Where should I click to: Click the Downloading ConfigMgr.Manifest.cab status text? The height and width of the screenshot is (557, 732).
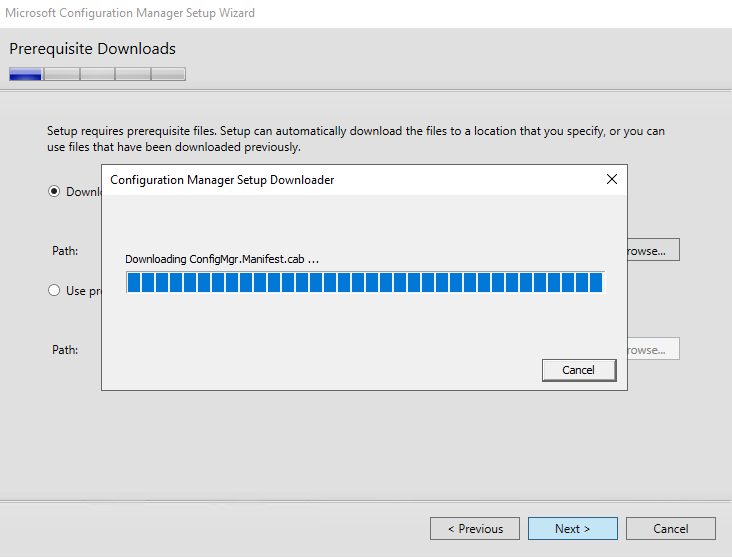coord(222,259)
